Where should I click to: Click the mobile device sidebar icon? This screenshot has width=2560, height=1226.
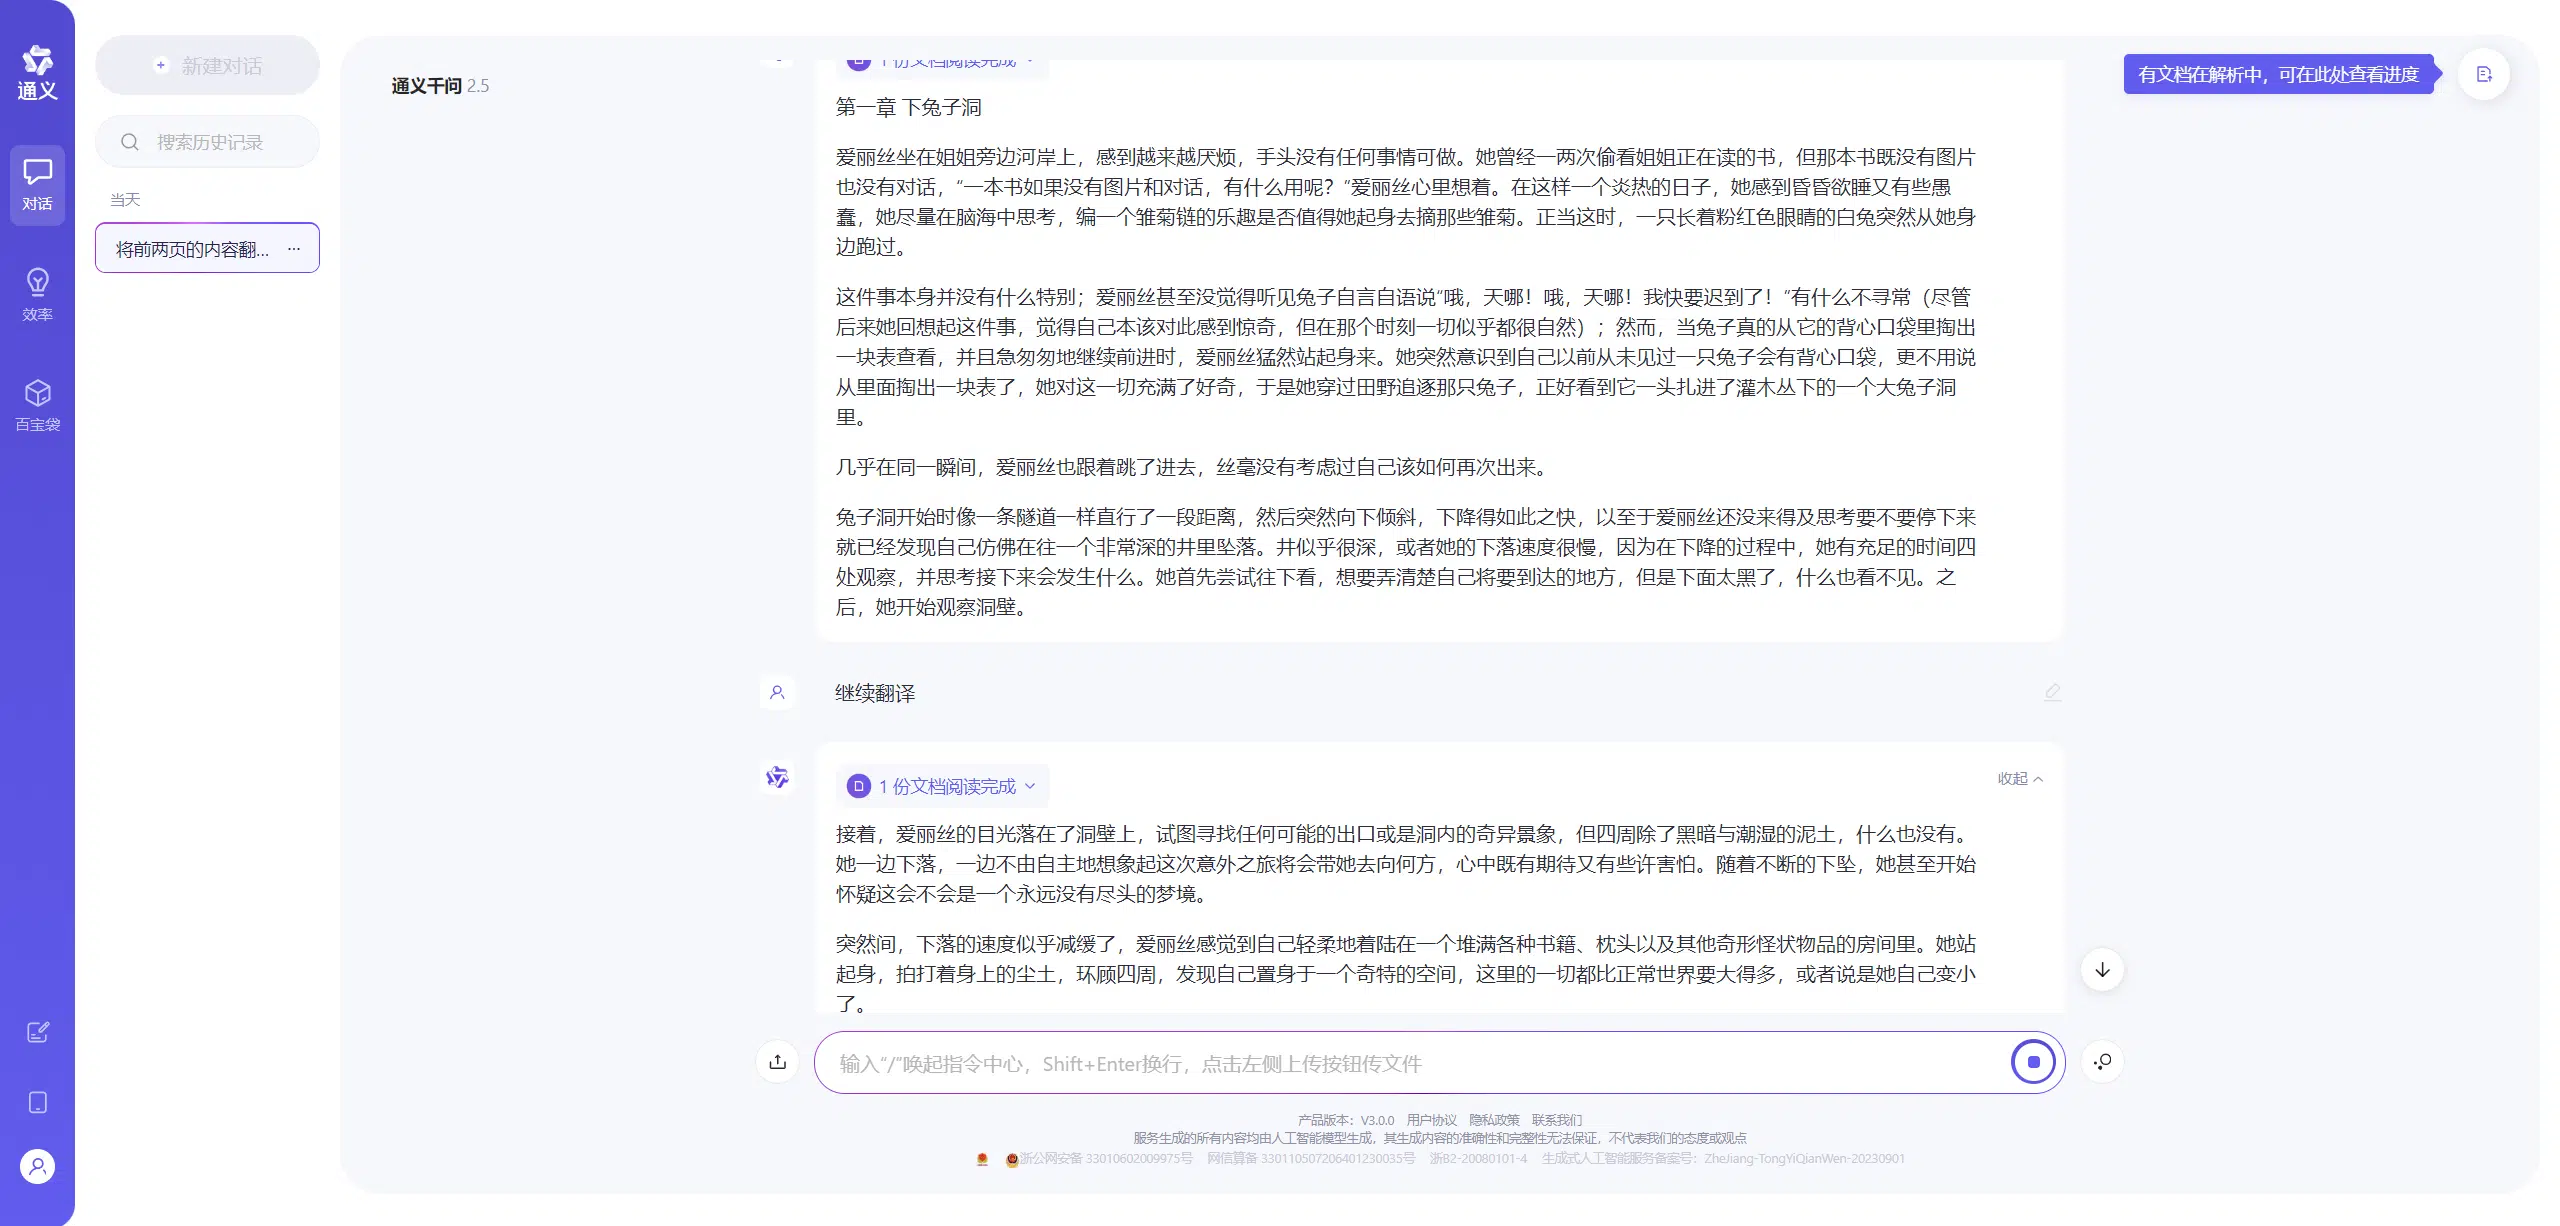pos(37,1102)
